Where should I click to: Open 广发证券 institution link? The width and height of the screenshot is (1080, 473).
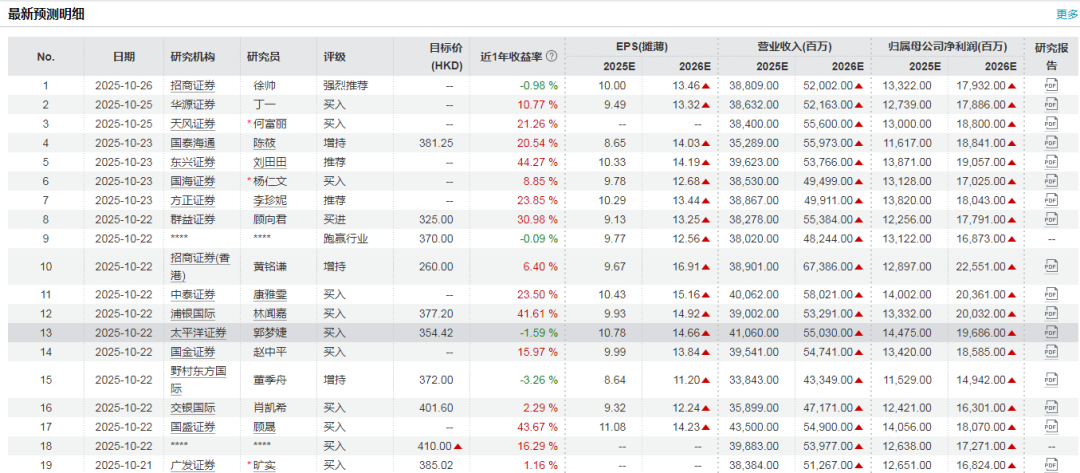(192, 466)
